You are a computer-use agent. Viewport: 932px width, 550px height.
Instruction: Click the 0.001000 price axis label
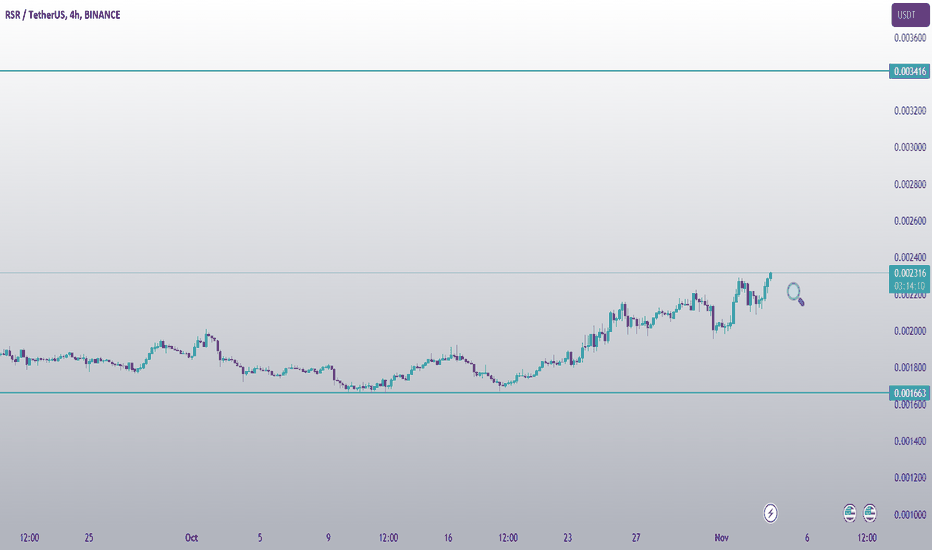point(910,515)
